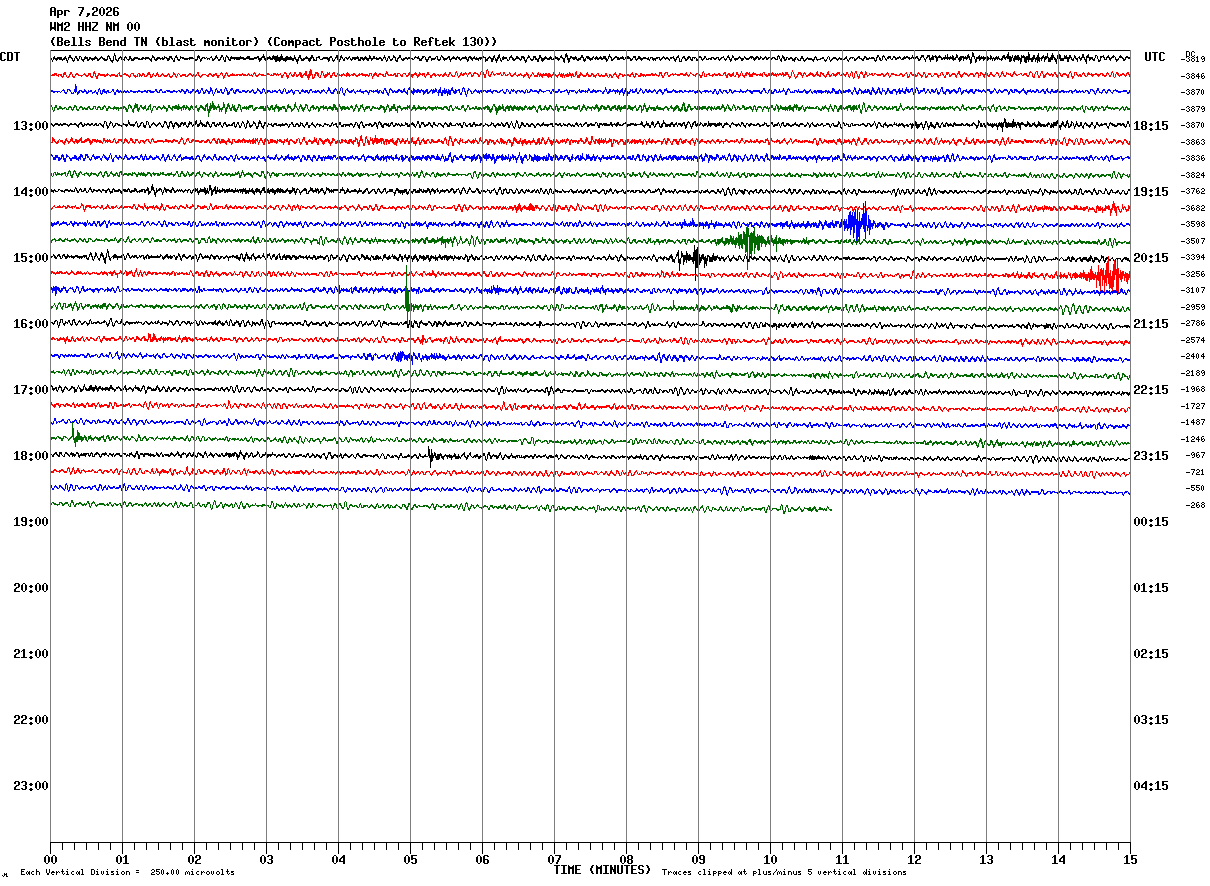Select the 20:00 CDT hour label
The image size is (1210, 886).
click(31, 588)
